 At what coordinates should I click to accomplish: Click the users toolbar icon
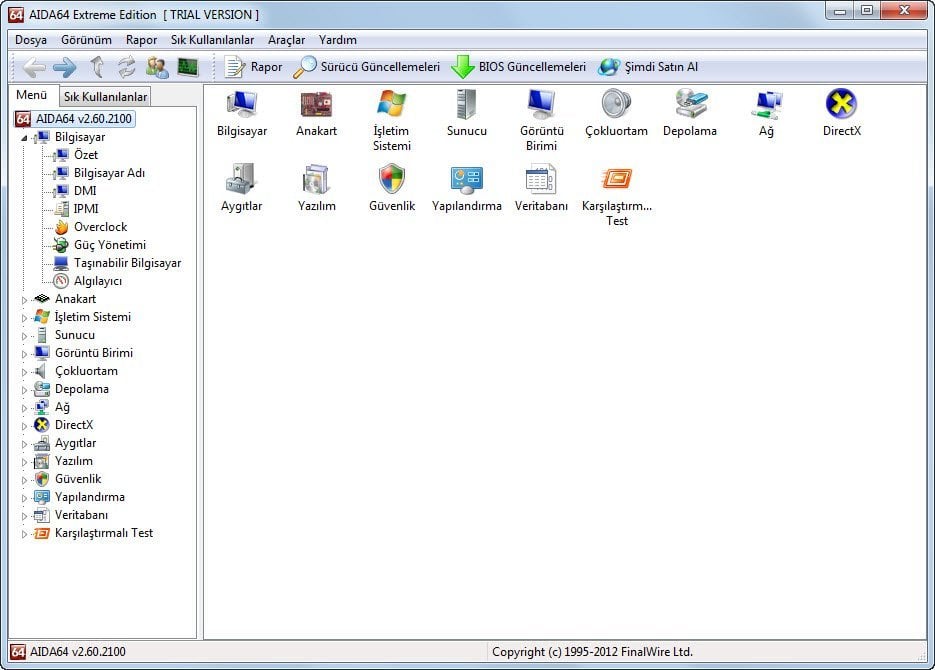(157, 67)
